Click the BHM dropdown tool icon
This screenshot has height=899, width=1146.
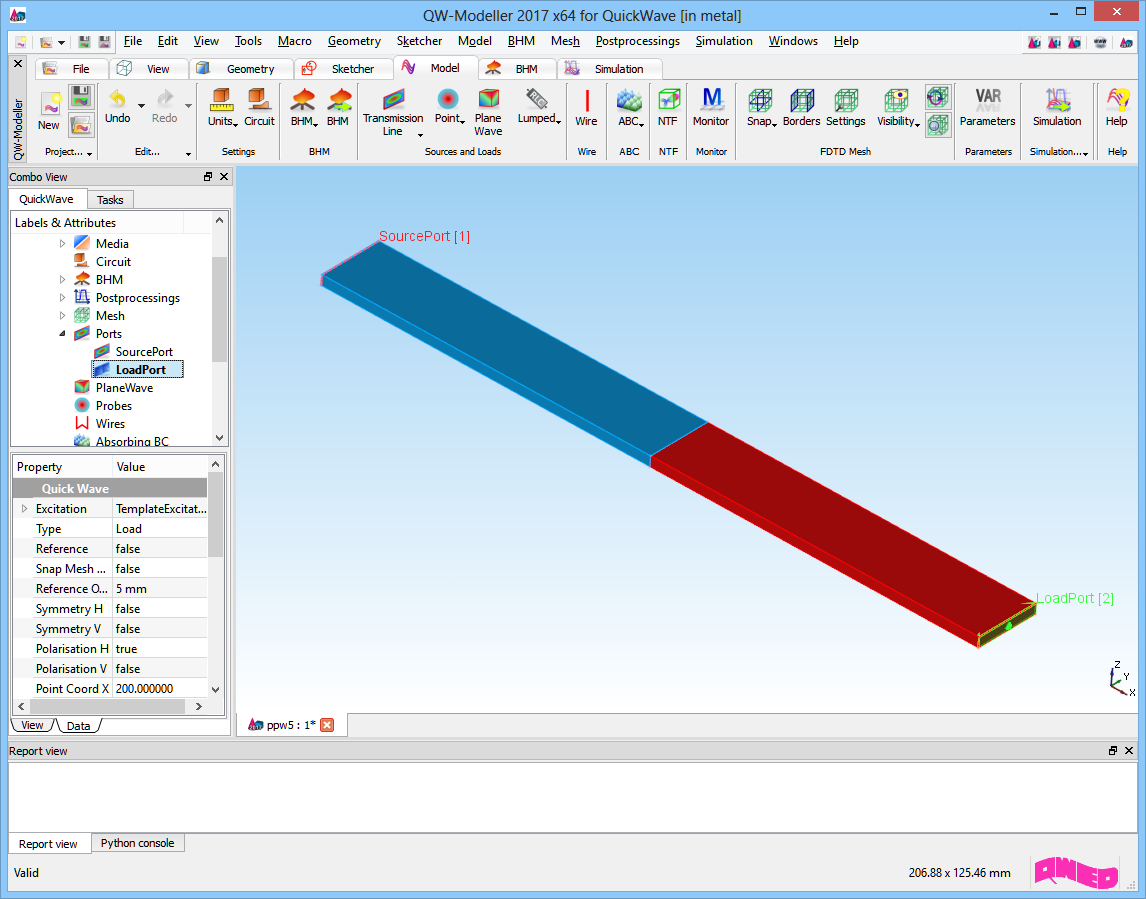[303, 99]
